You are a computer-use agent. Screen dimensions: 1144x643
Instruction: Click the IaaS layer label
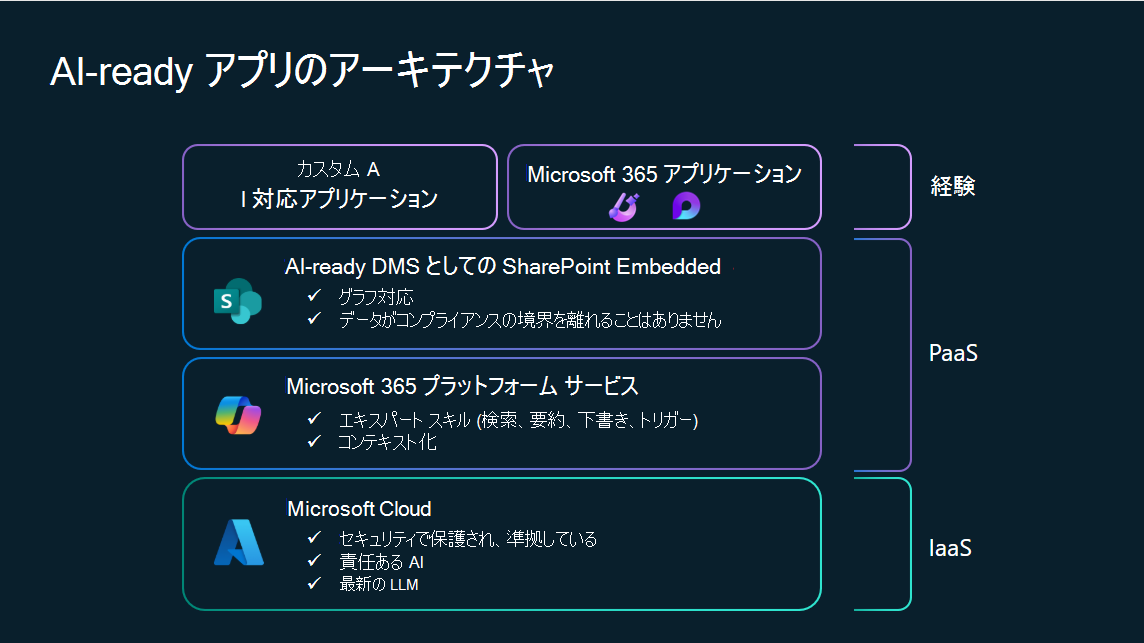click(951, 548)
